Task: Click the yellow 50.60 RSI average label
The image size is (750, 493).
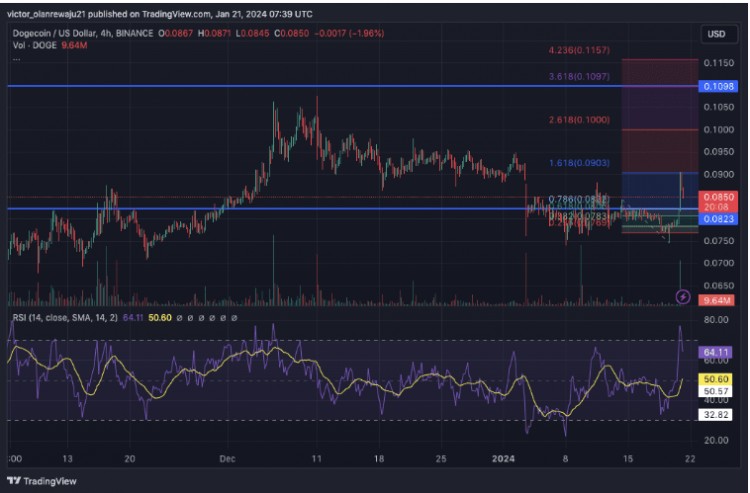Action: 716,379
